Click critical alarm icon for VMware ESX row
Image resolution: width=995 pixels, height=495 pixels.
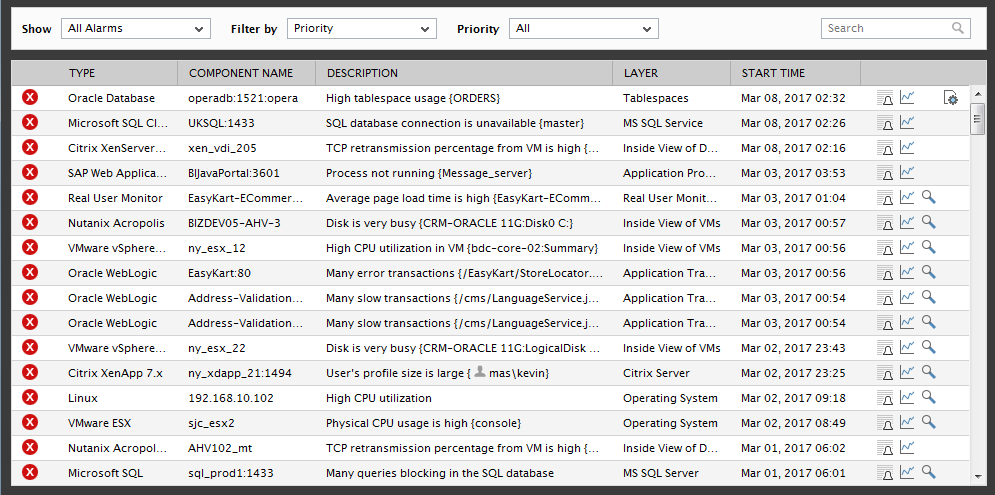[x=30, y=422]
